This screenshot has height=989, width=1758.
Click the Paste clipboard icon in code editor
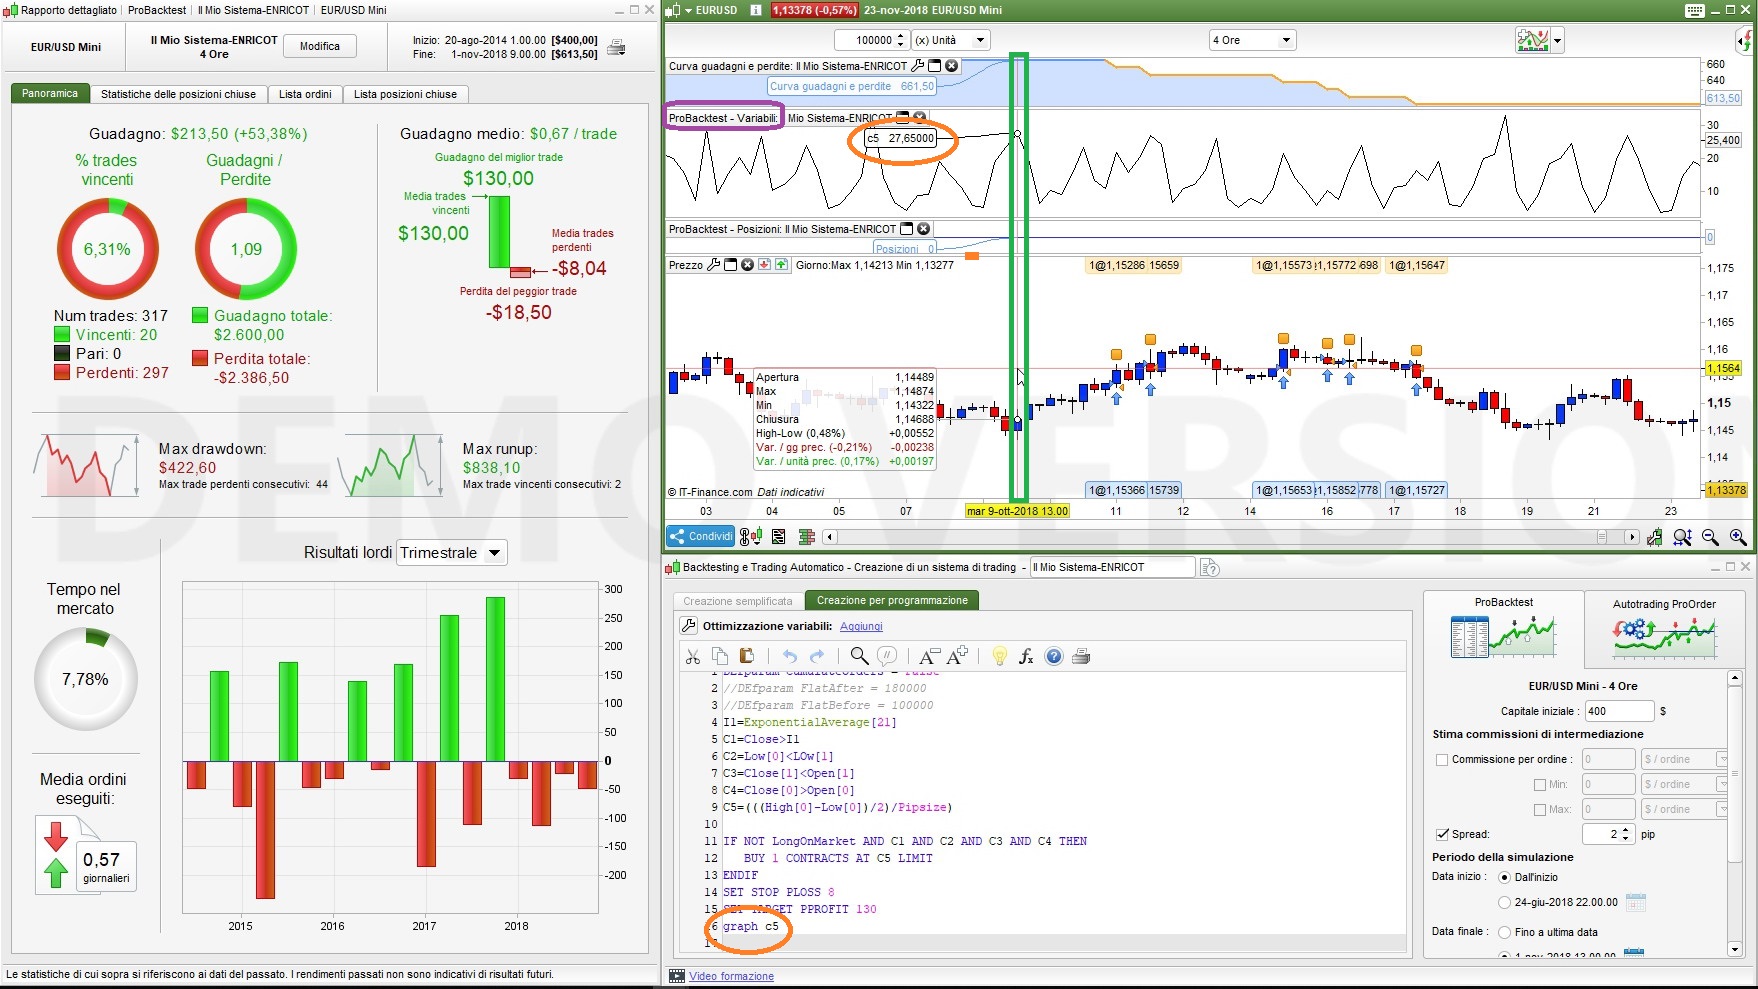pos(746,656)
